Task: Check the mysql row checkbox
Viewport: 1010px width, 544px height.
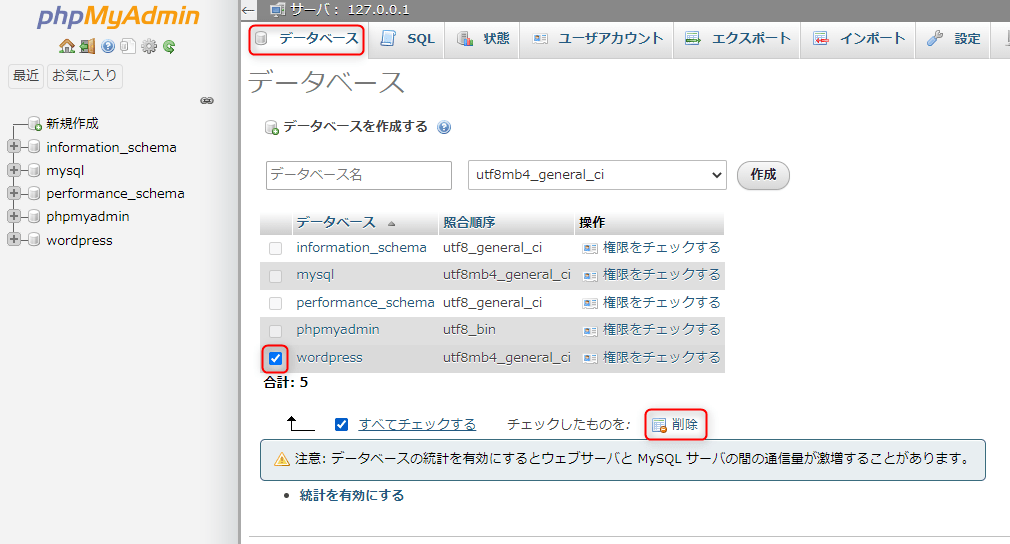Action: 276,276
